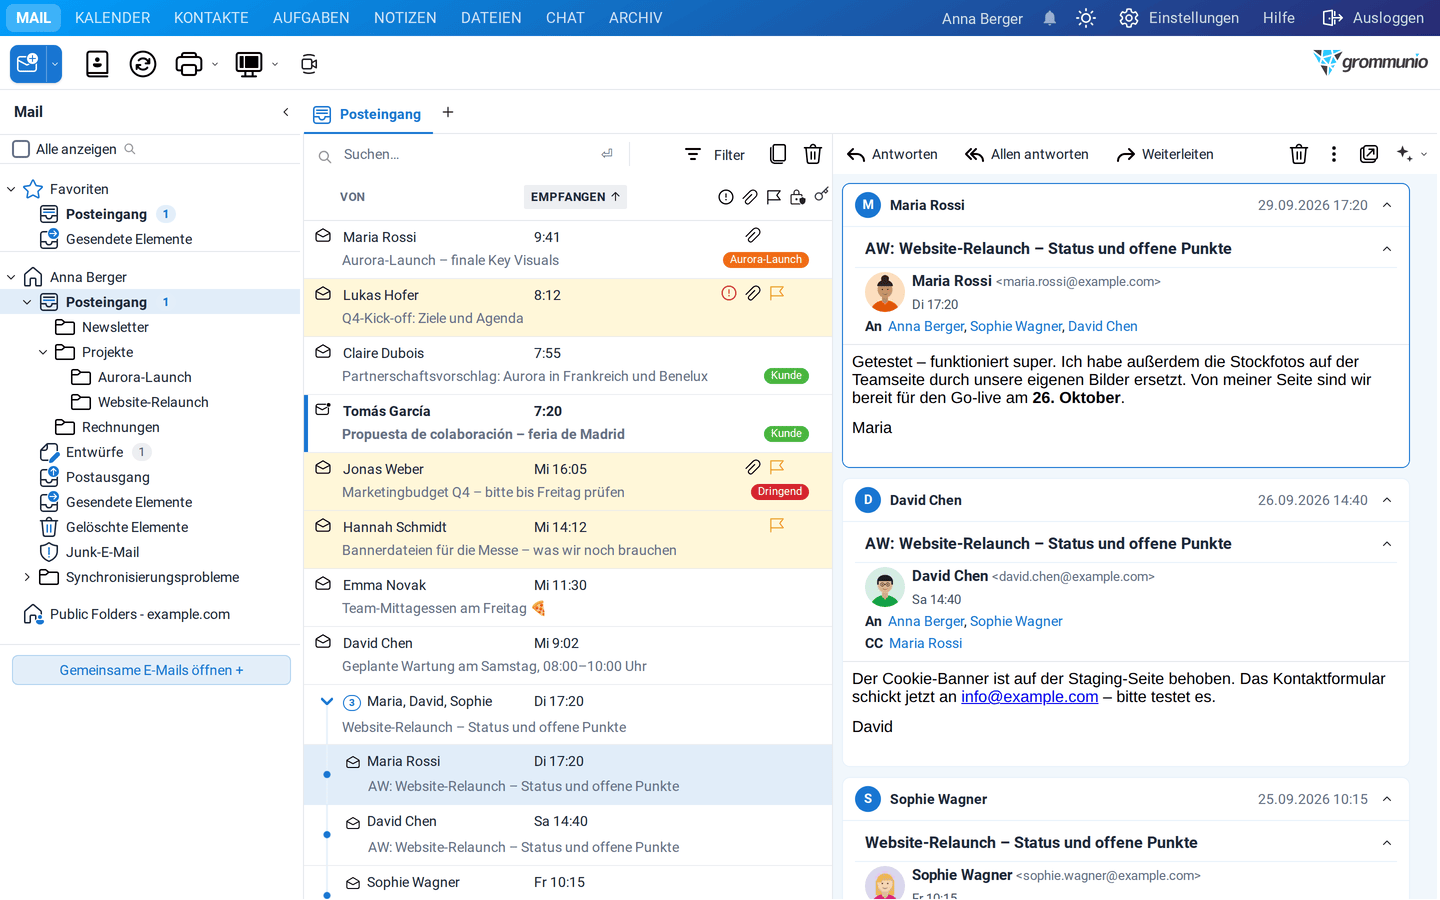
Task: Sort by the attachment column paperclip icon
Action: (750, 197)
